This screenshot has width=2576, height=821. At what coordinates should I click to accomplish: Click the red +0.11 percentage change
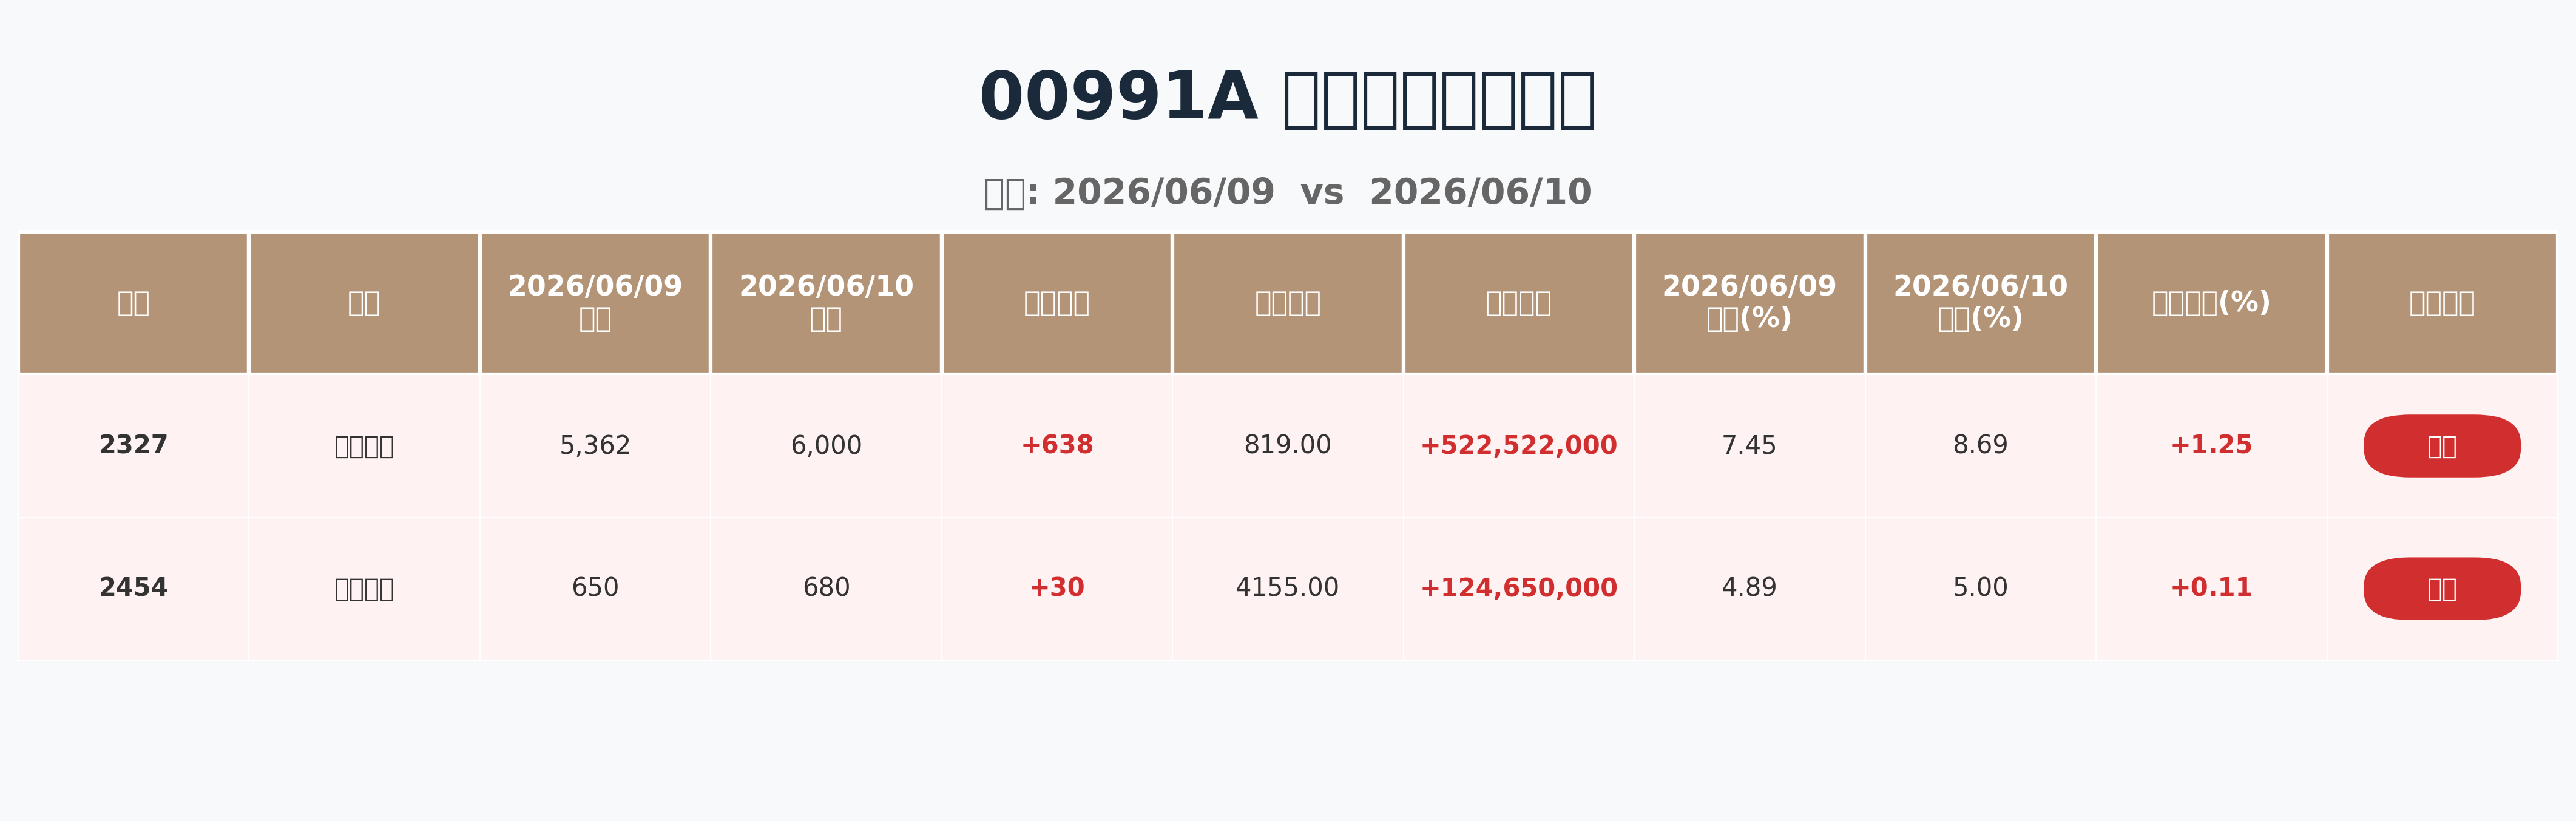pos(2211,588)
